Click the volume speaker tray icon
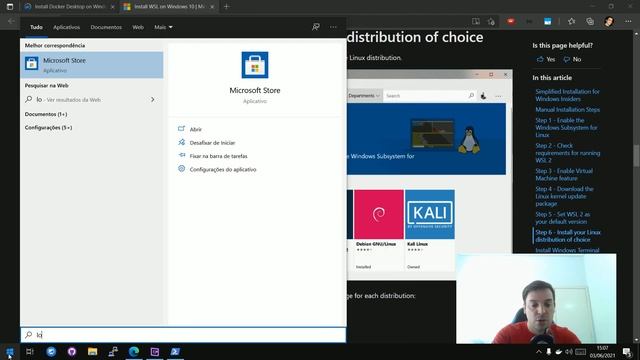The width and height of the screenshot is (640, 360). 569,352
